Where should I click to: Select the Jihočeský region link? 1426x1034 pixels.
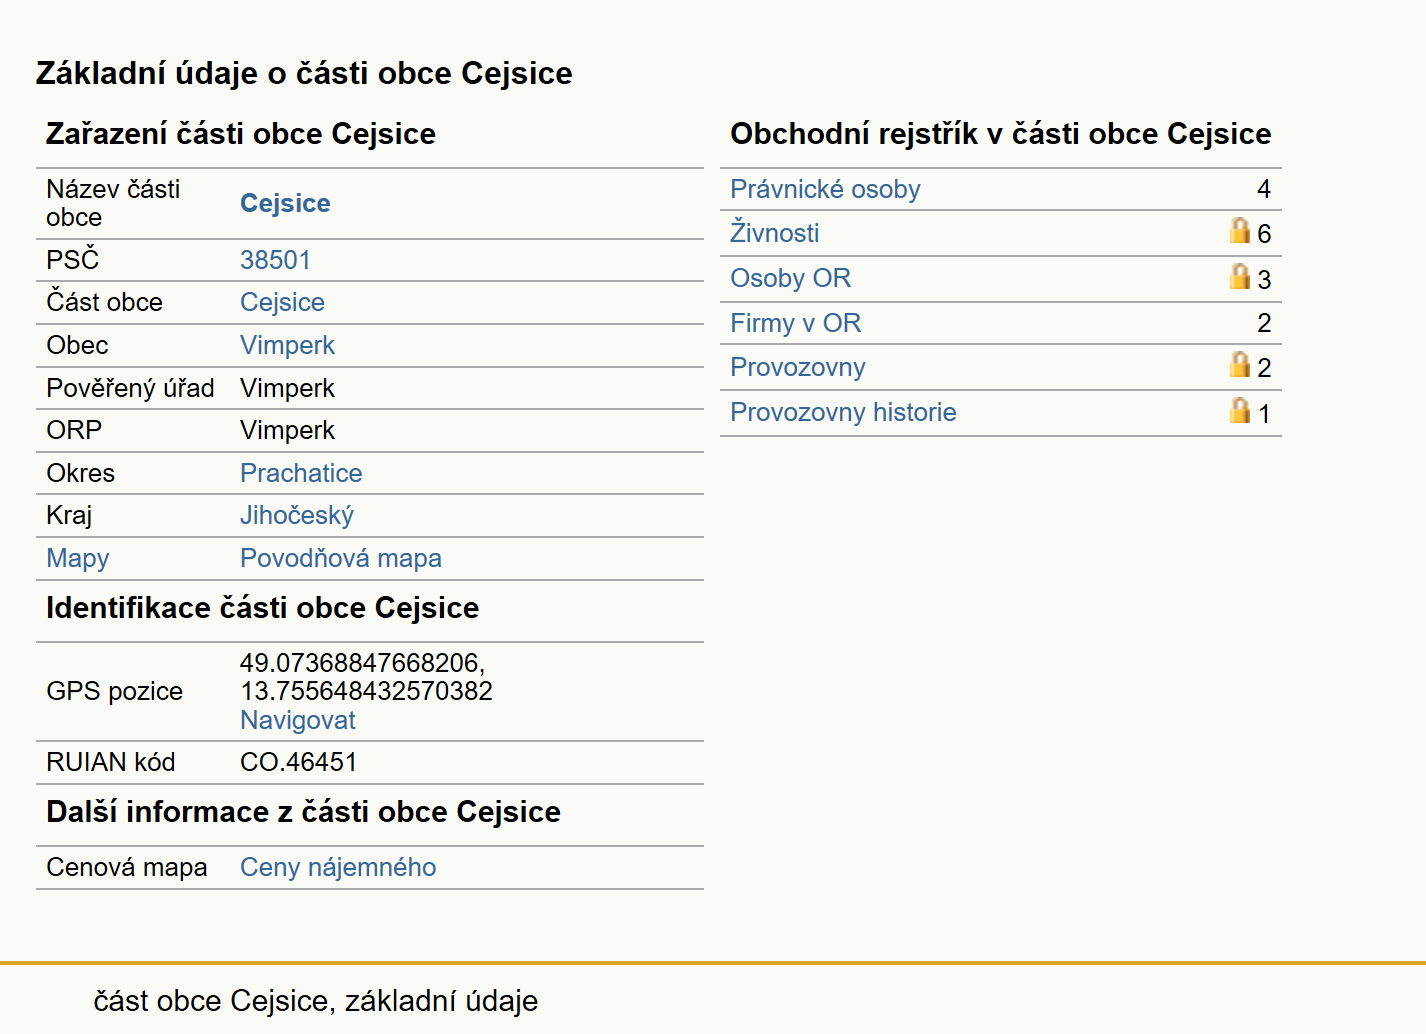click(x=297, y=515)
